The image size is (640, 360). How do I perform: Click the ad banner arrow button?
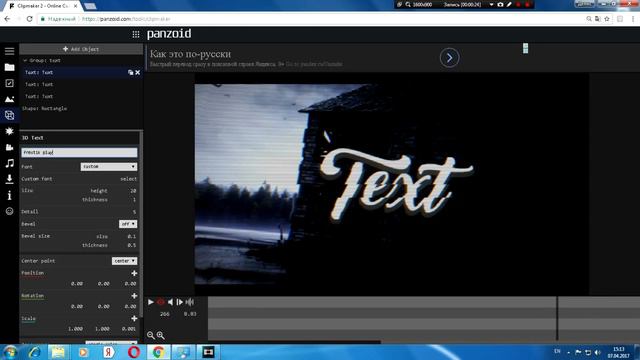click(x=449, y=58)
